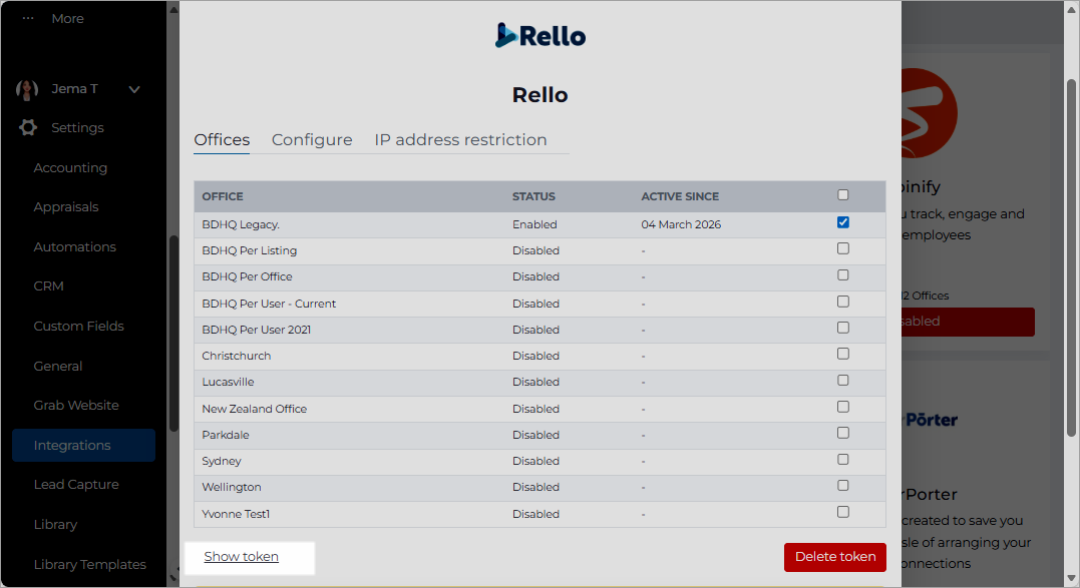
Task: Click the page scrollbar thumb at right edge
Action: pos(1071,258)
